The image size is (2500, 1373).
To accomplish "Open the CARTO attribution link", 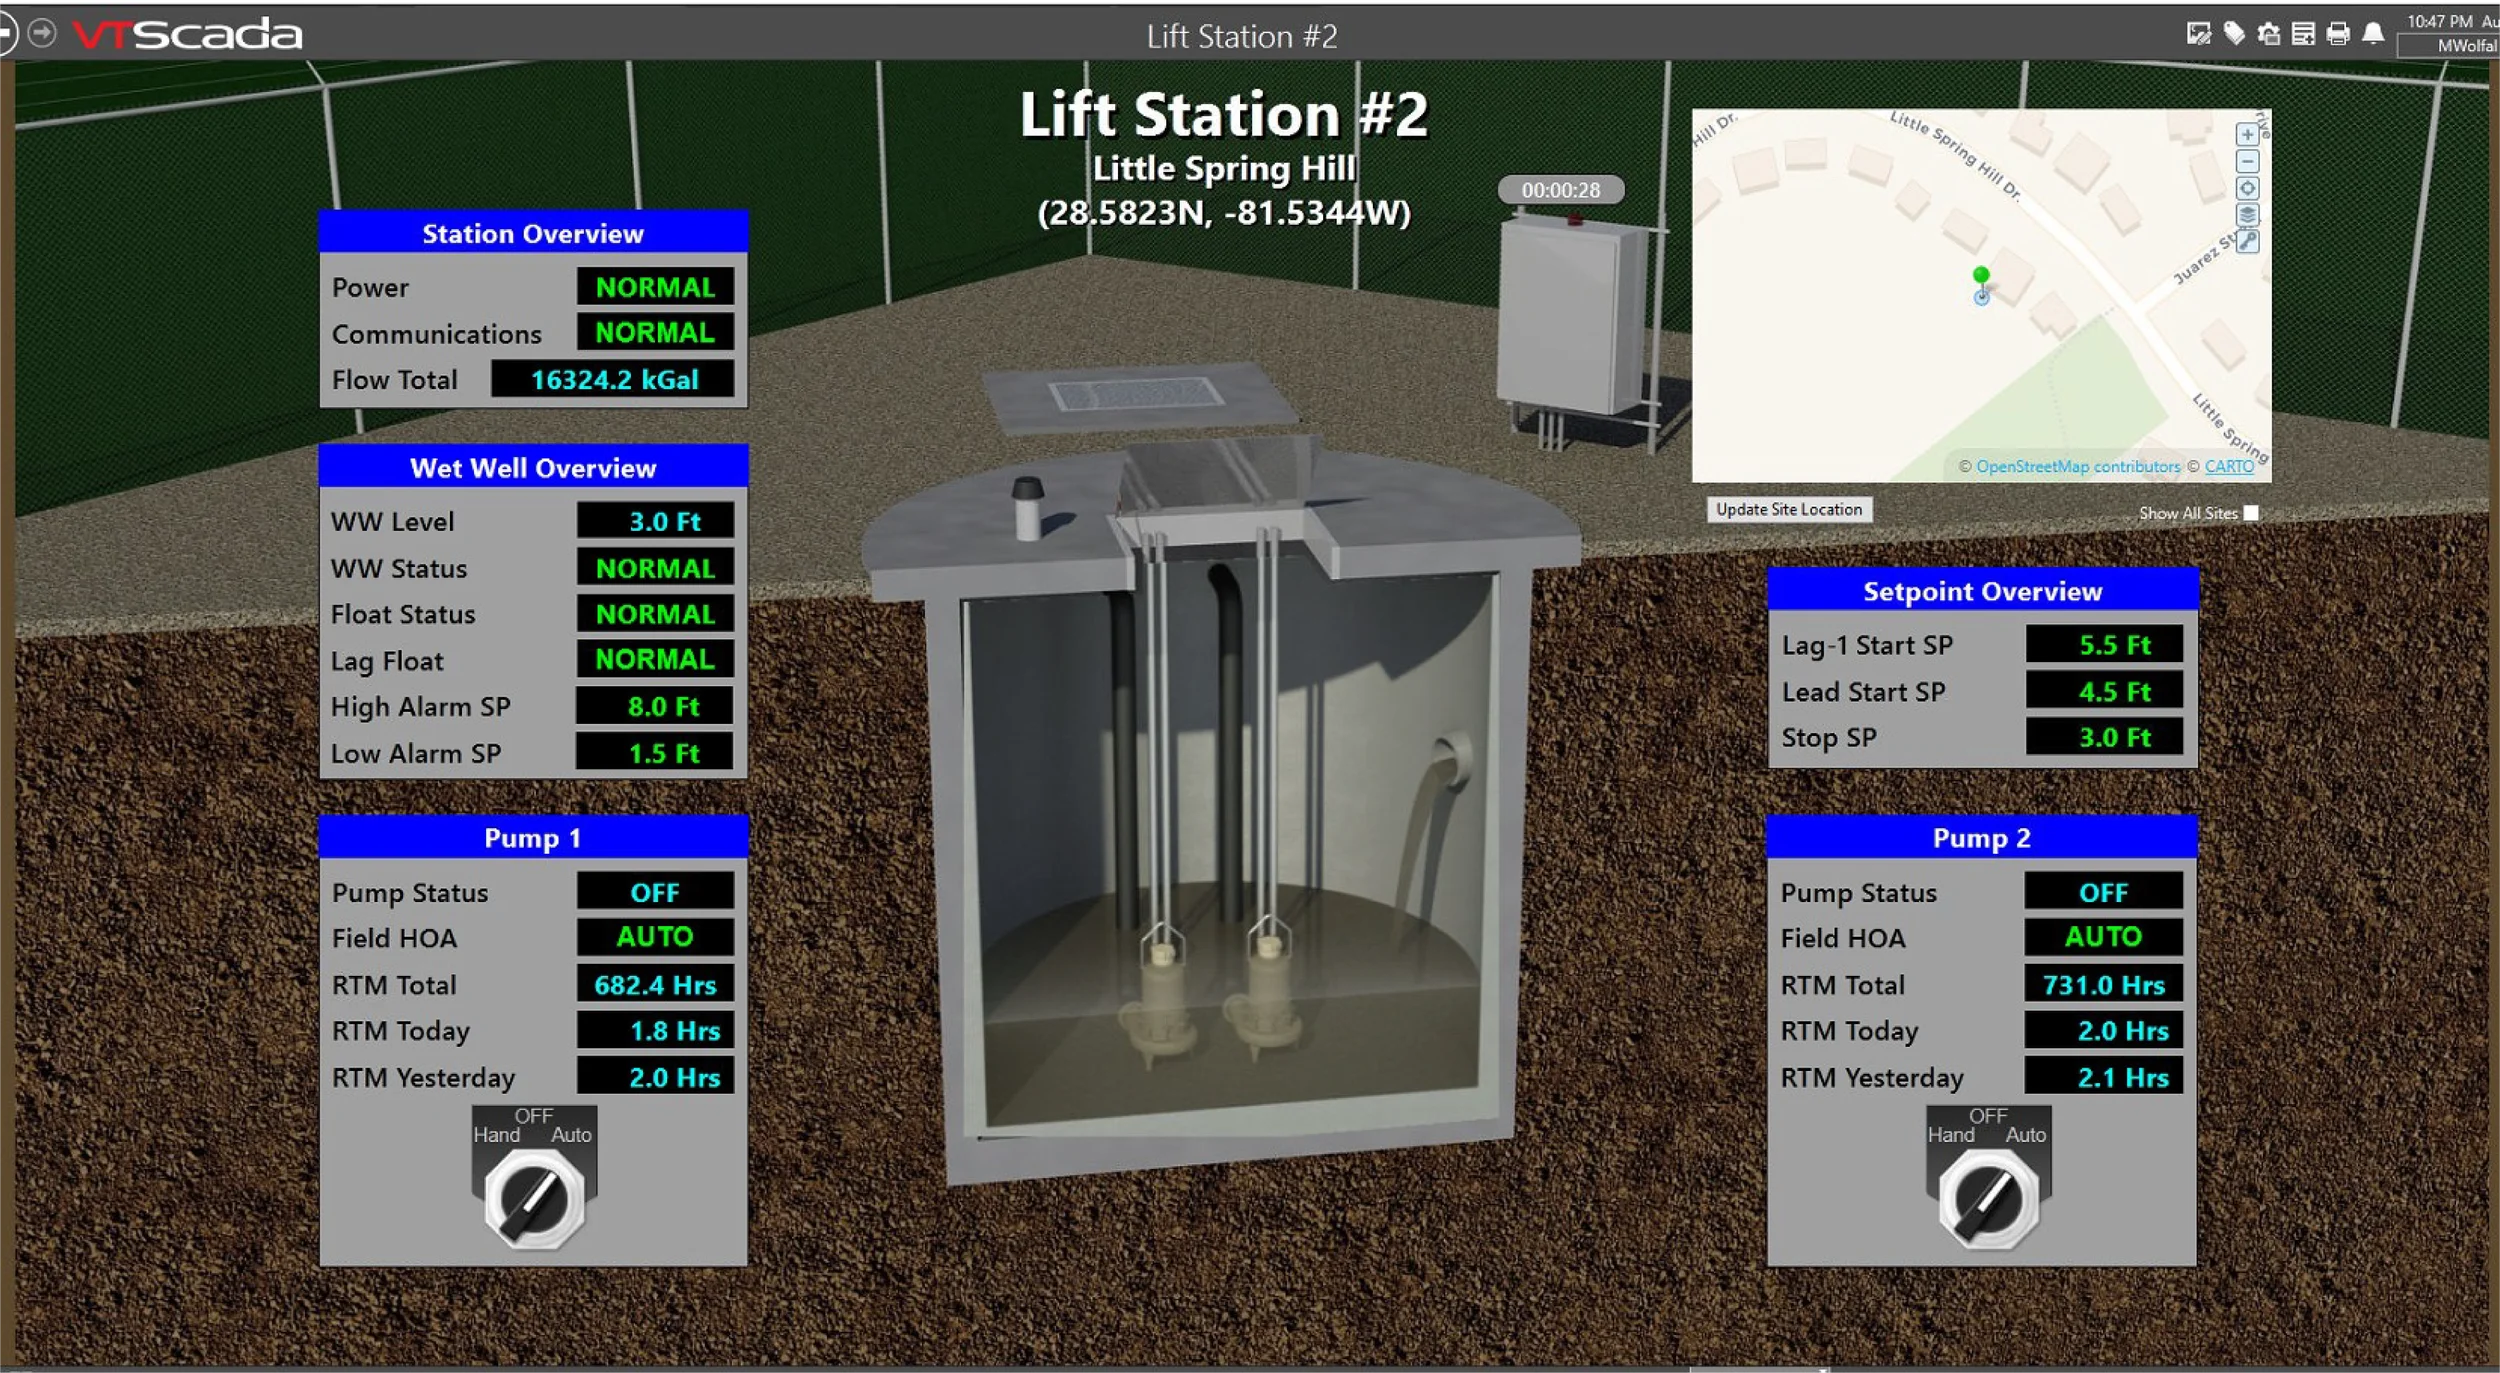I will [x=2229, y=467].
